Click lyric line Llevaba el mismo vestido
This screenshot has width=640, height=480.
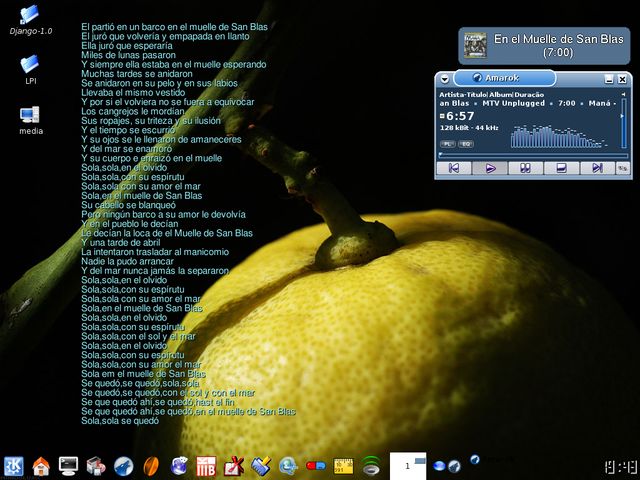(133, 93)
